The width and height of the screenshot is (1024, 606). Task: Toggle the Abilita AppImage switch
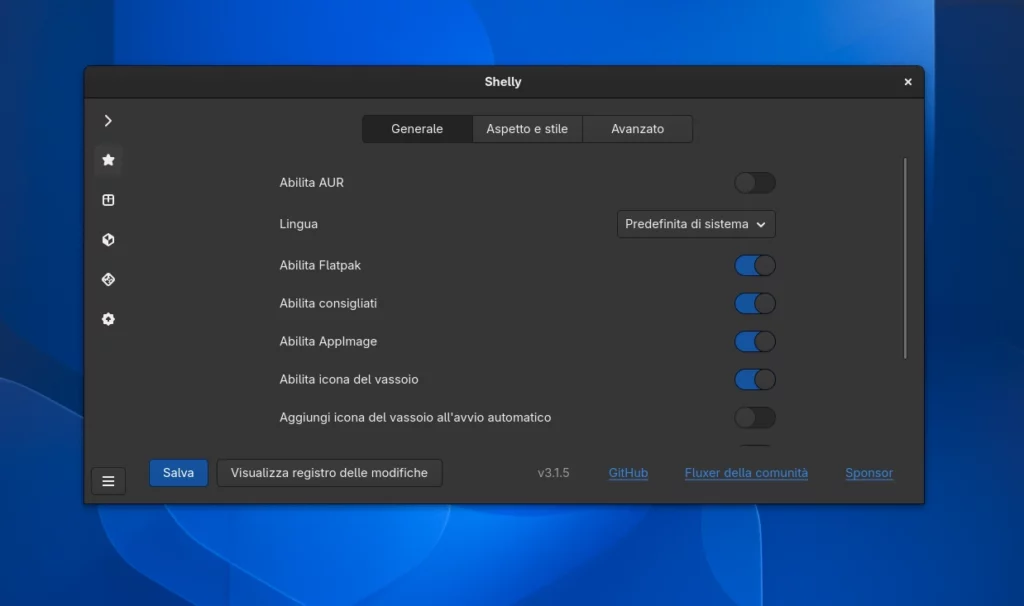point(755,342)
